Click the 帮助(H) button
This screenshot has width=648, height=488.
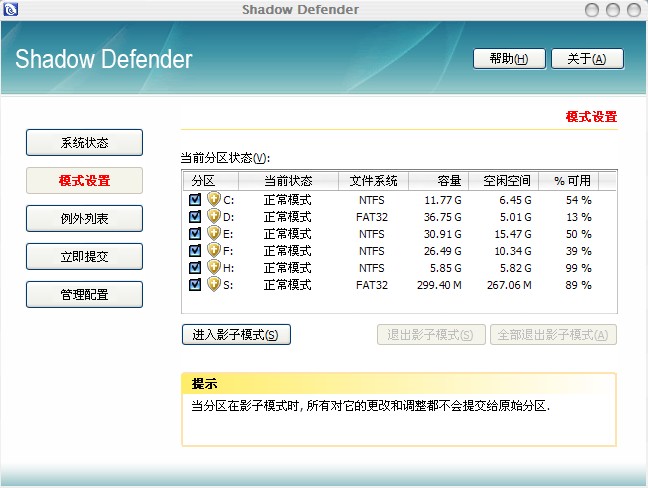[x=509, y=59]
